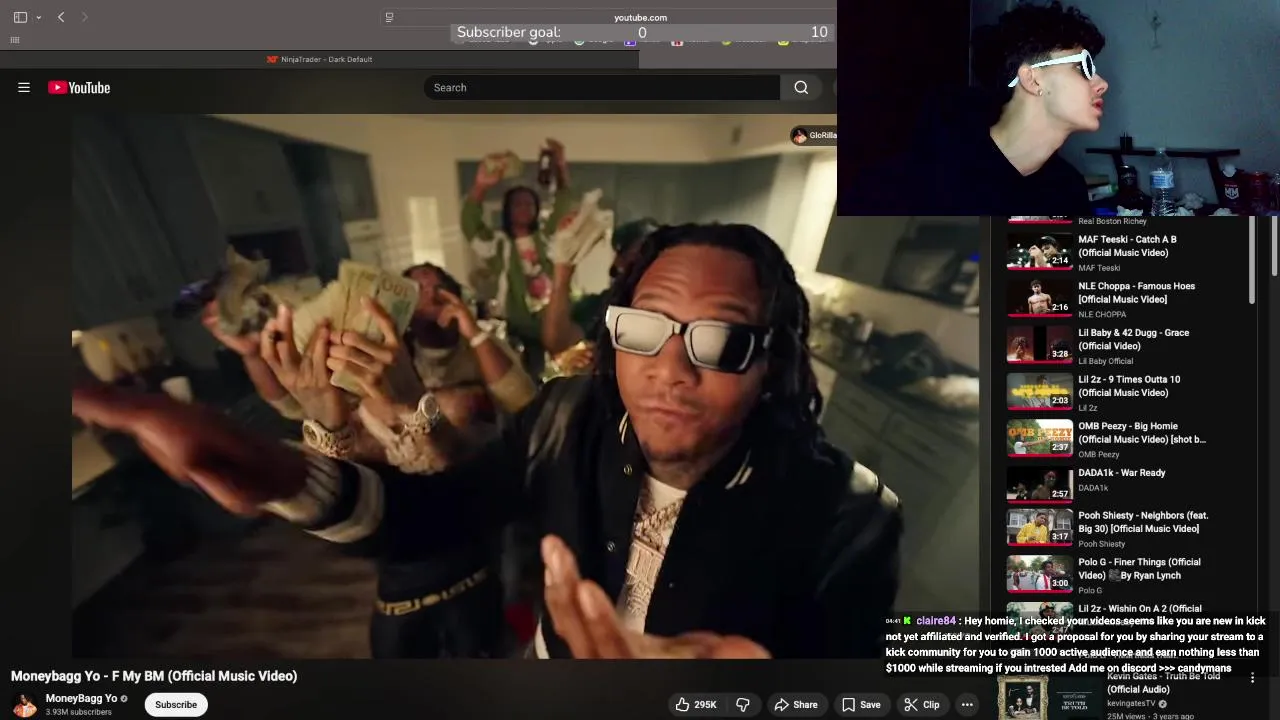Click channel name 'Lil Baby Official'
Image resolution: width=1280 pixels, height=720 pixels.
click(x=1105, y=361)
